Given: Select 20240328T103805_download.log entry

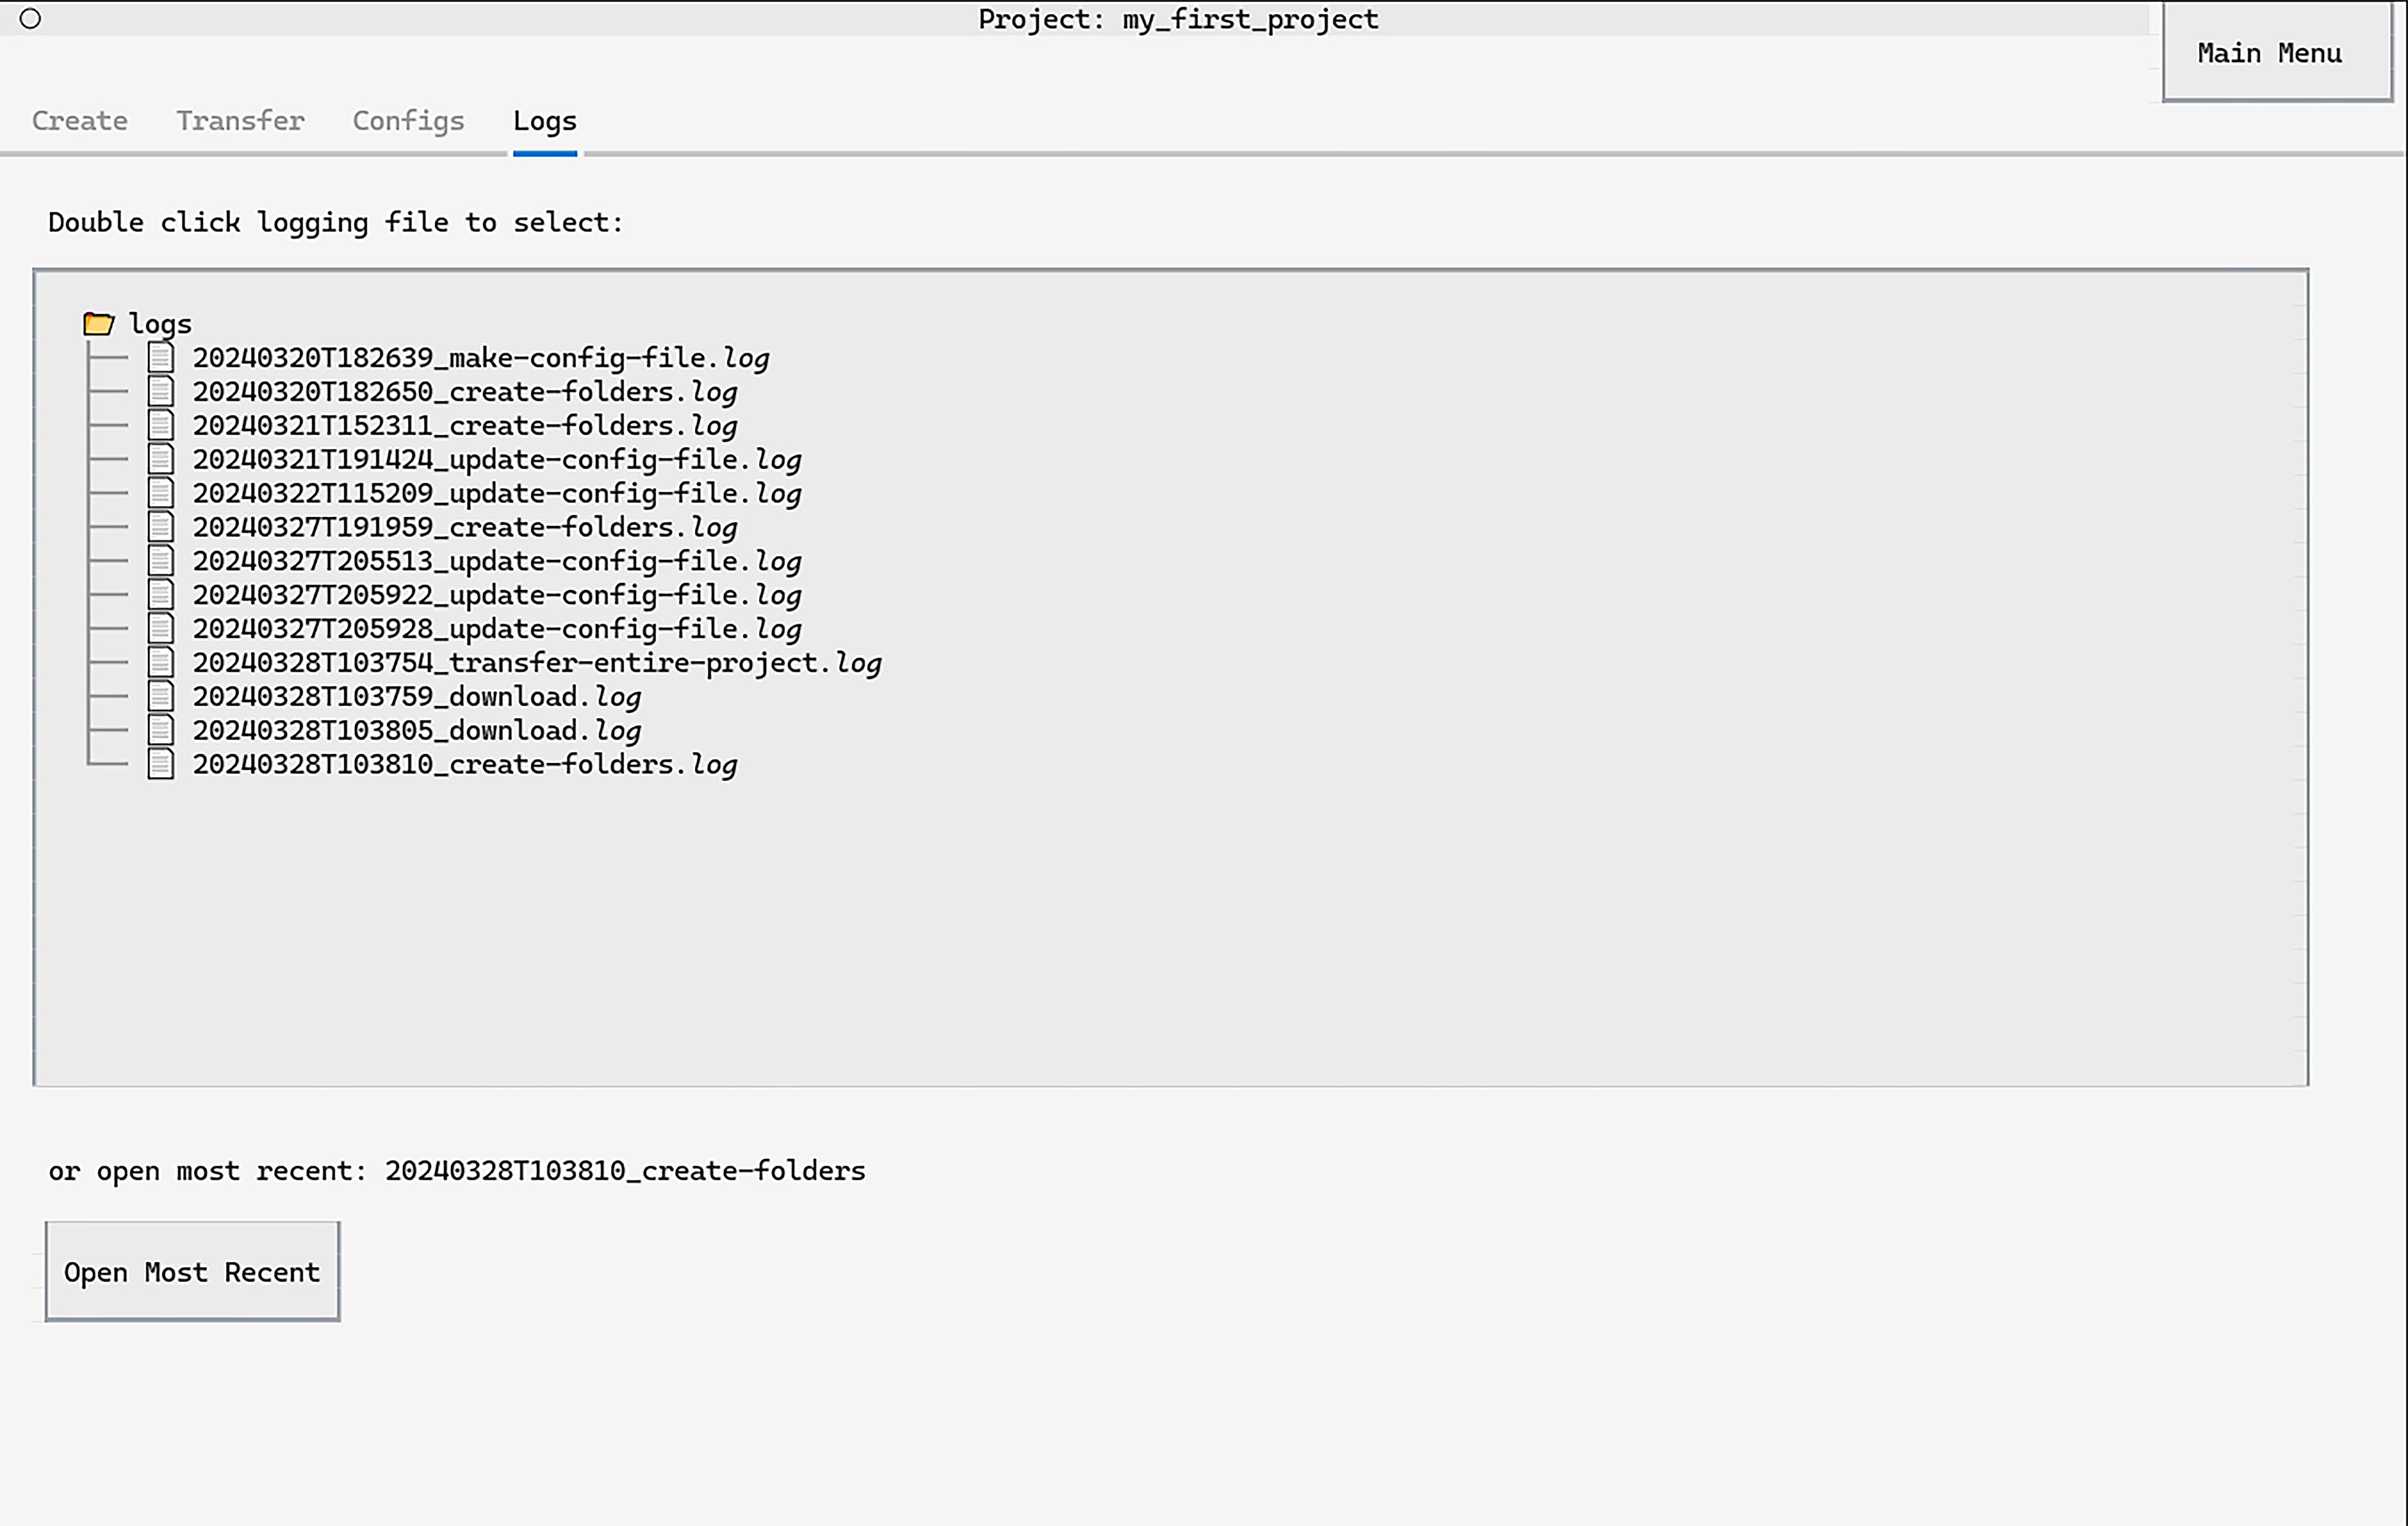Looking at the screenshot, I should (x=417, y=731).
